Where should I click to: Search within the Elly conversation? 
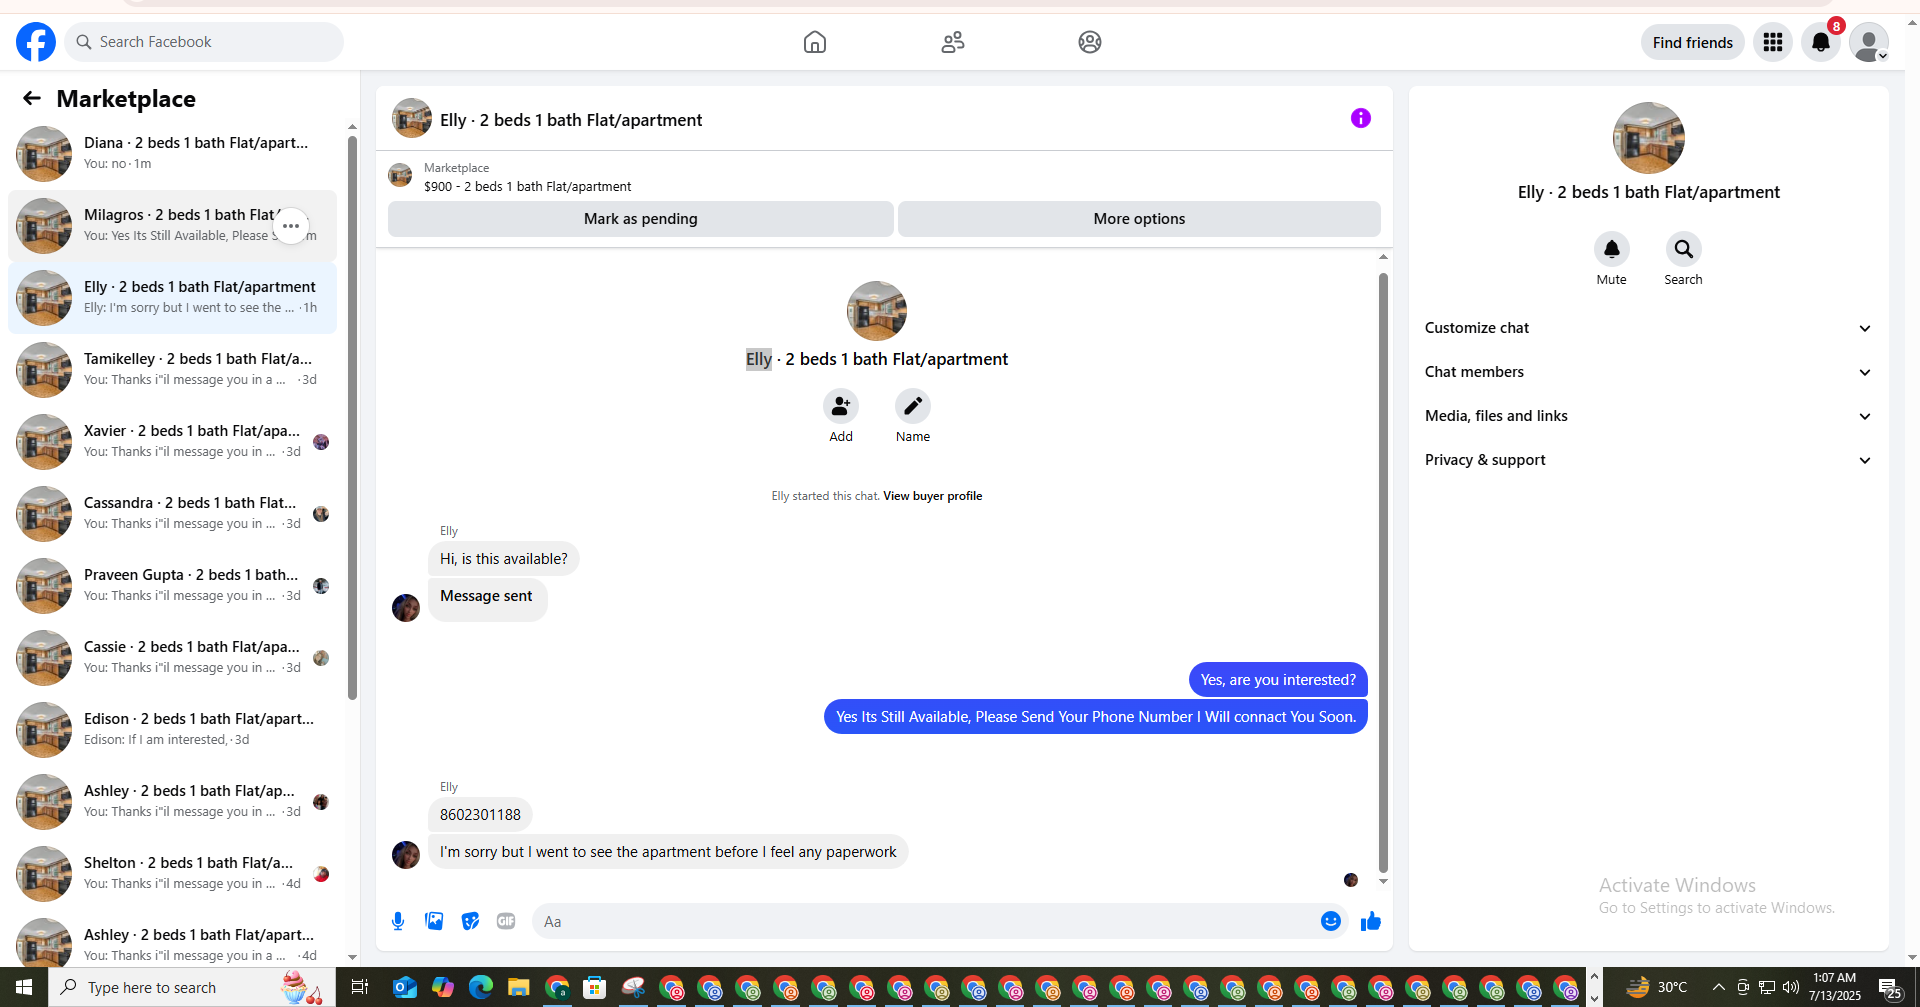pyautogui.click(x=1684, y=249)
